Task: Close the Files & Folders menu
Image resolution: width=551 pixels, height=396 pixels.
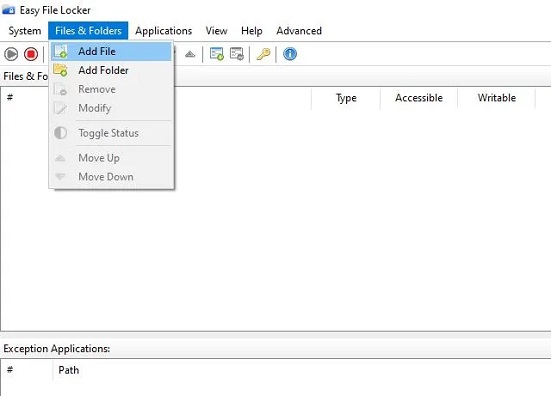Action: tap(88, 31)
